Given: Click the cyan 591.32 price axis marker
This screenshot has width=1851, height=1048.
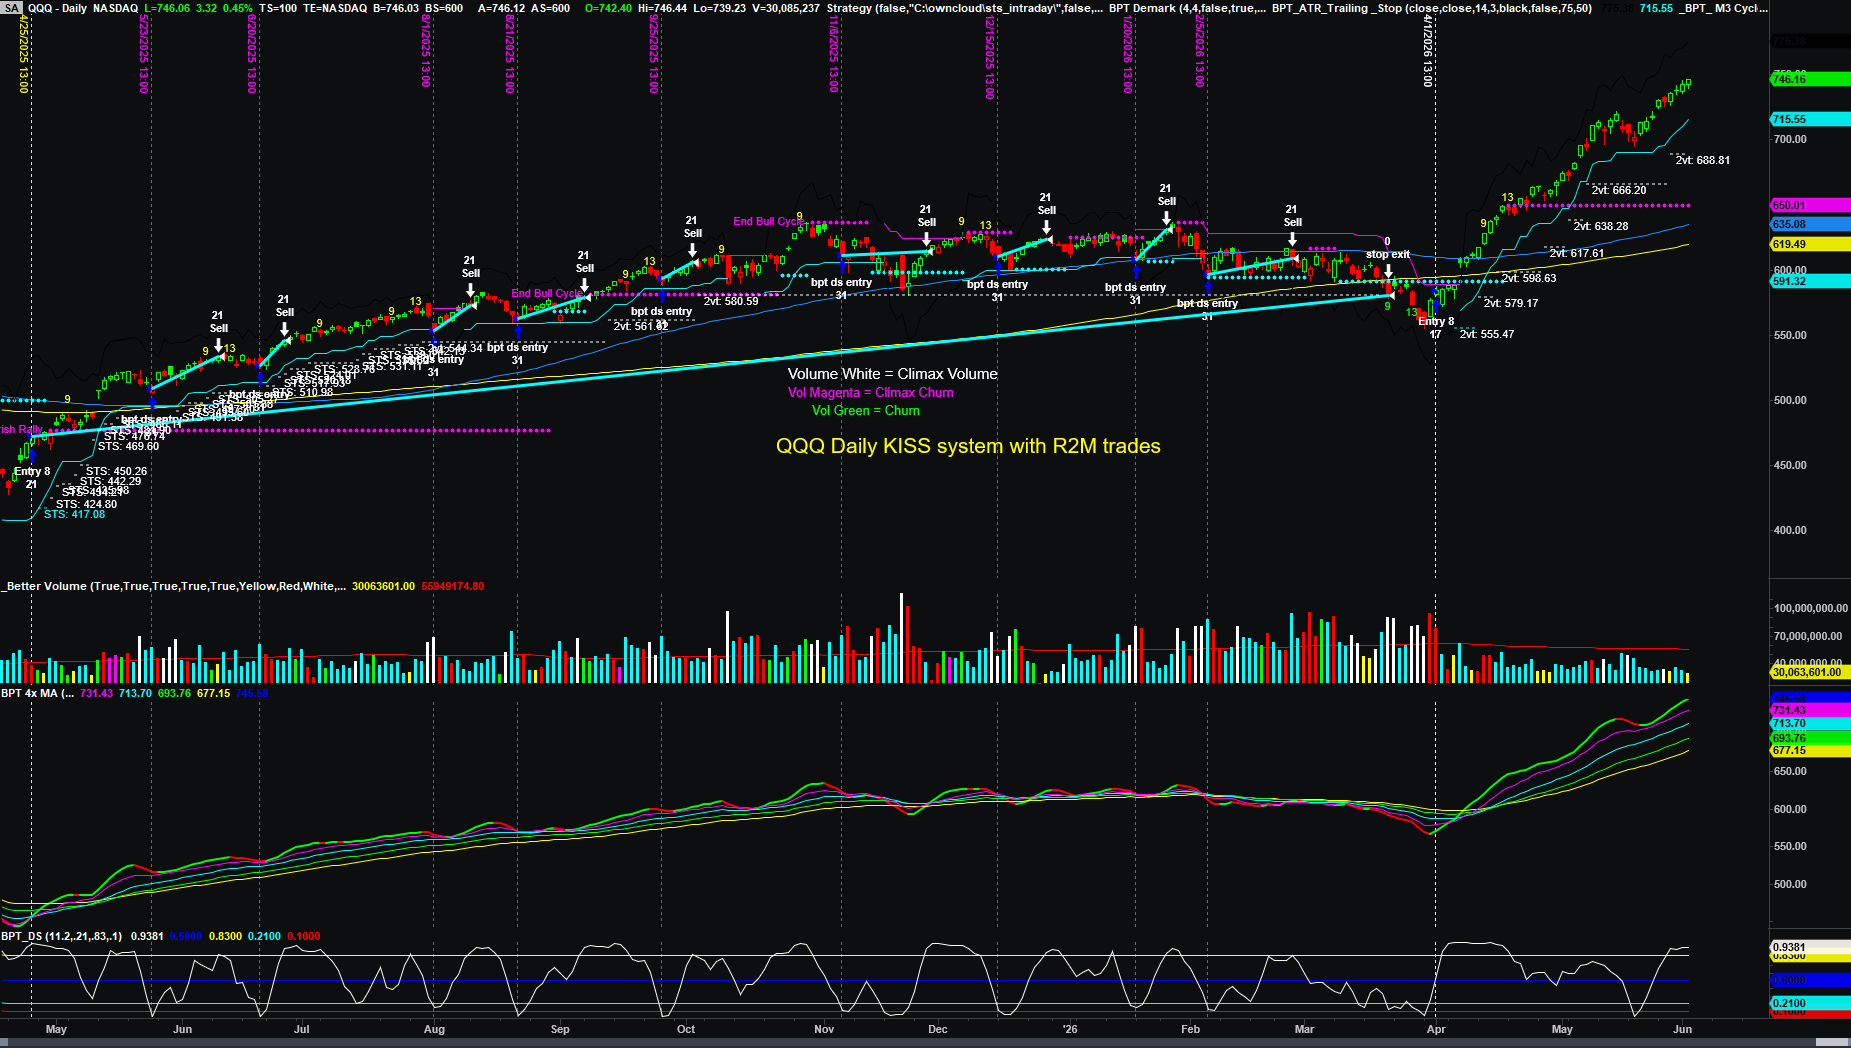Looking at the screenshot, I should click(1810, 281).
